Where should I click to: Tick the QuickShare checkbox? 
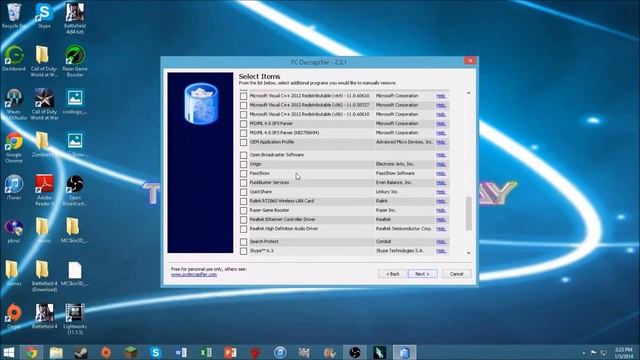(x=244, y=192)
